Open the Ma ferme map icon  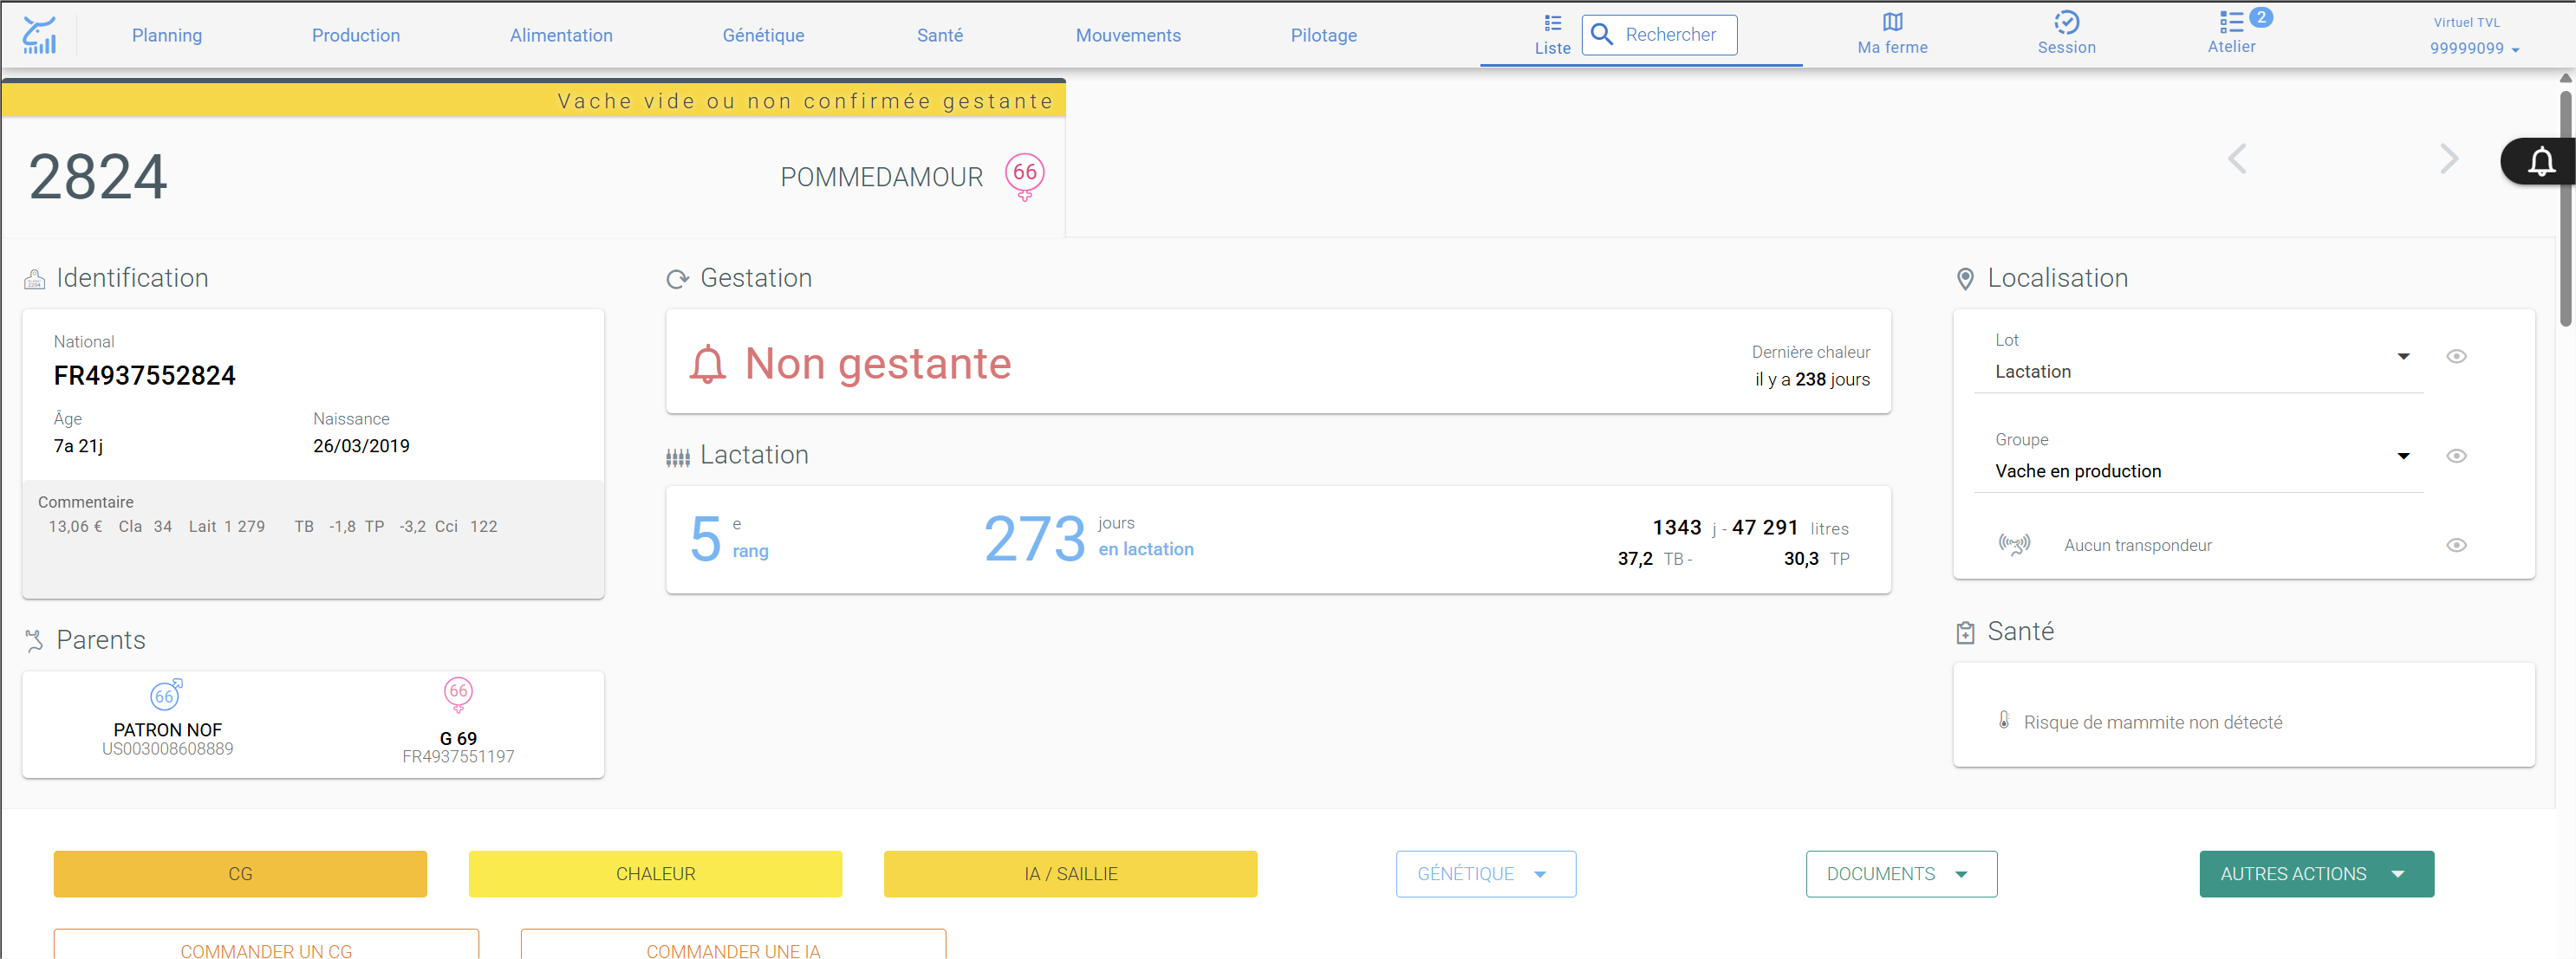1892,22
